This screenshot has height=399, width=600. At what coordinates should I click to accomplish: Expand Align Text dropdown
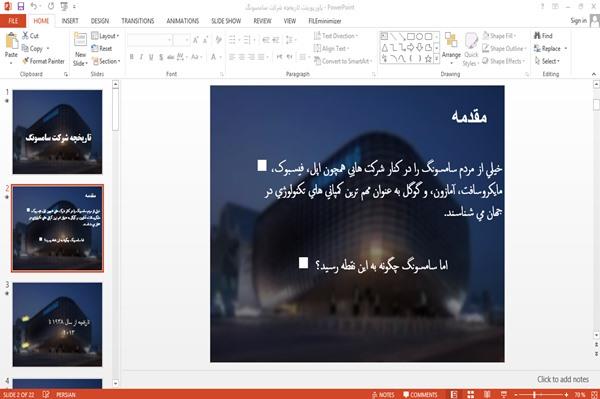(x=331, y=48)
